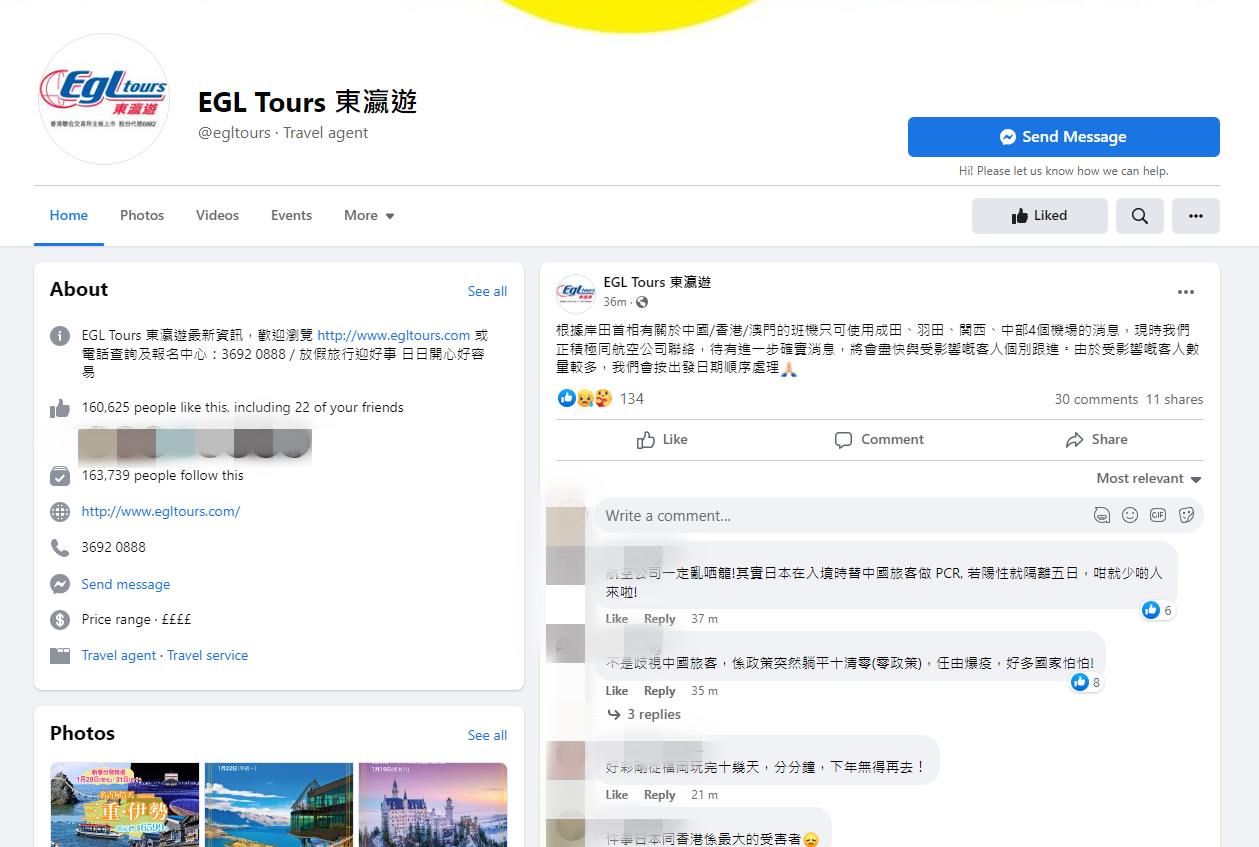The image size is (1259, 847).
Task: Open the page's three-dot options menu
Action: tap(1195, 216)
